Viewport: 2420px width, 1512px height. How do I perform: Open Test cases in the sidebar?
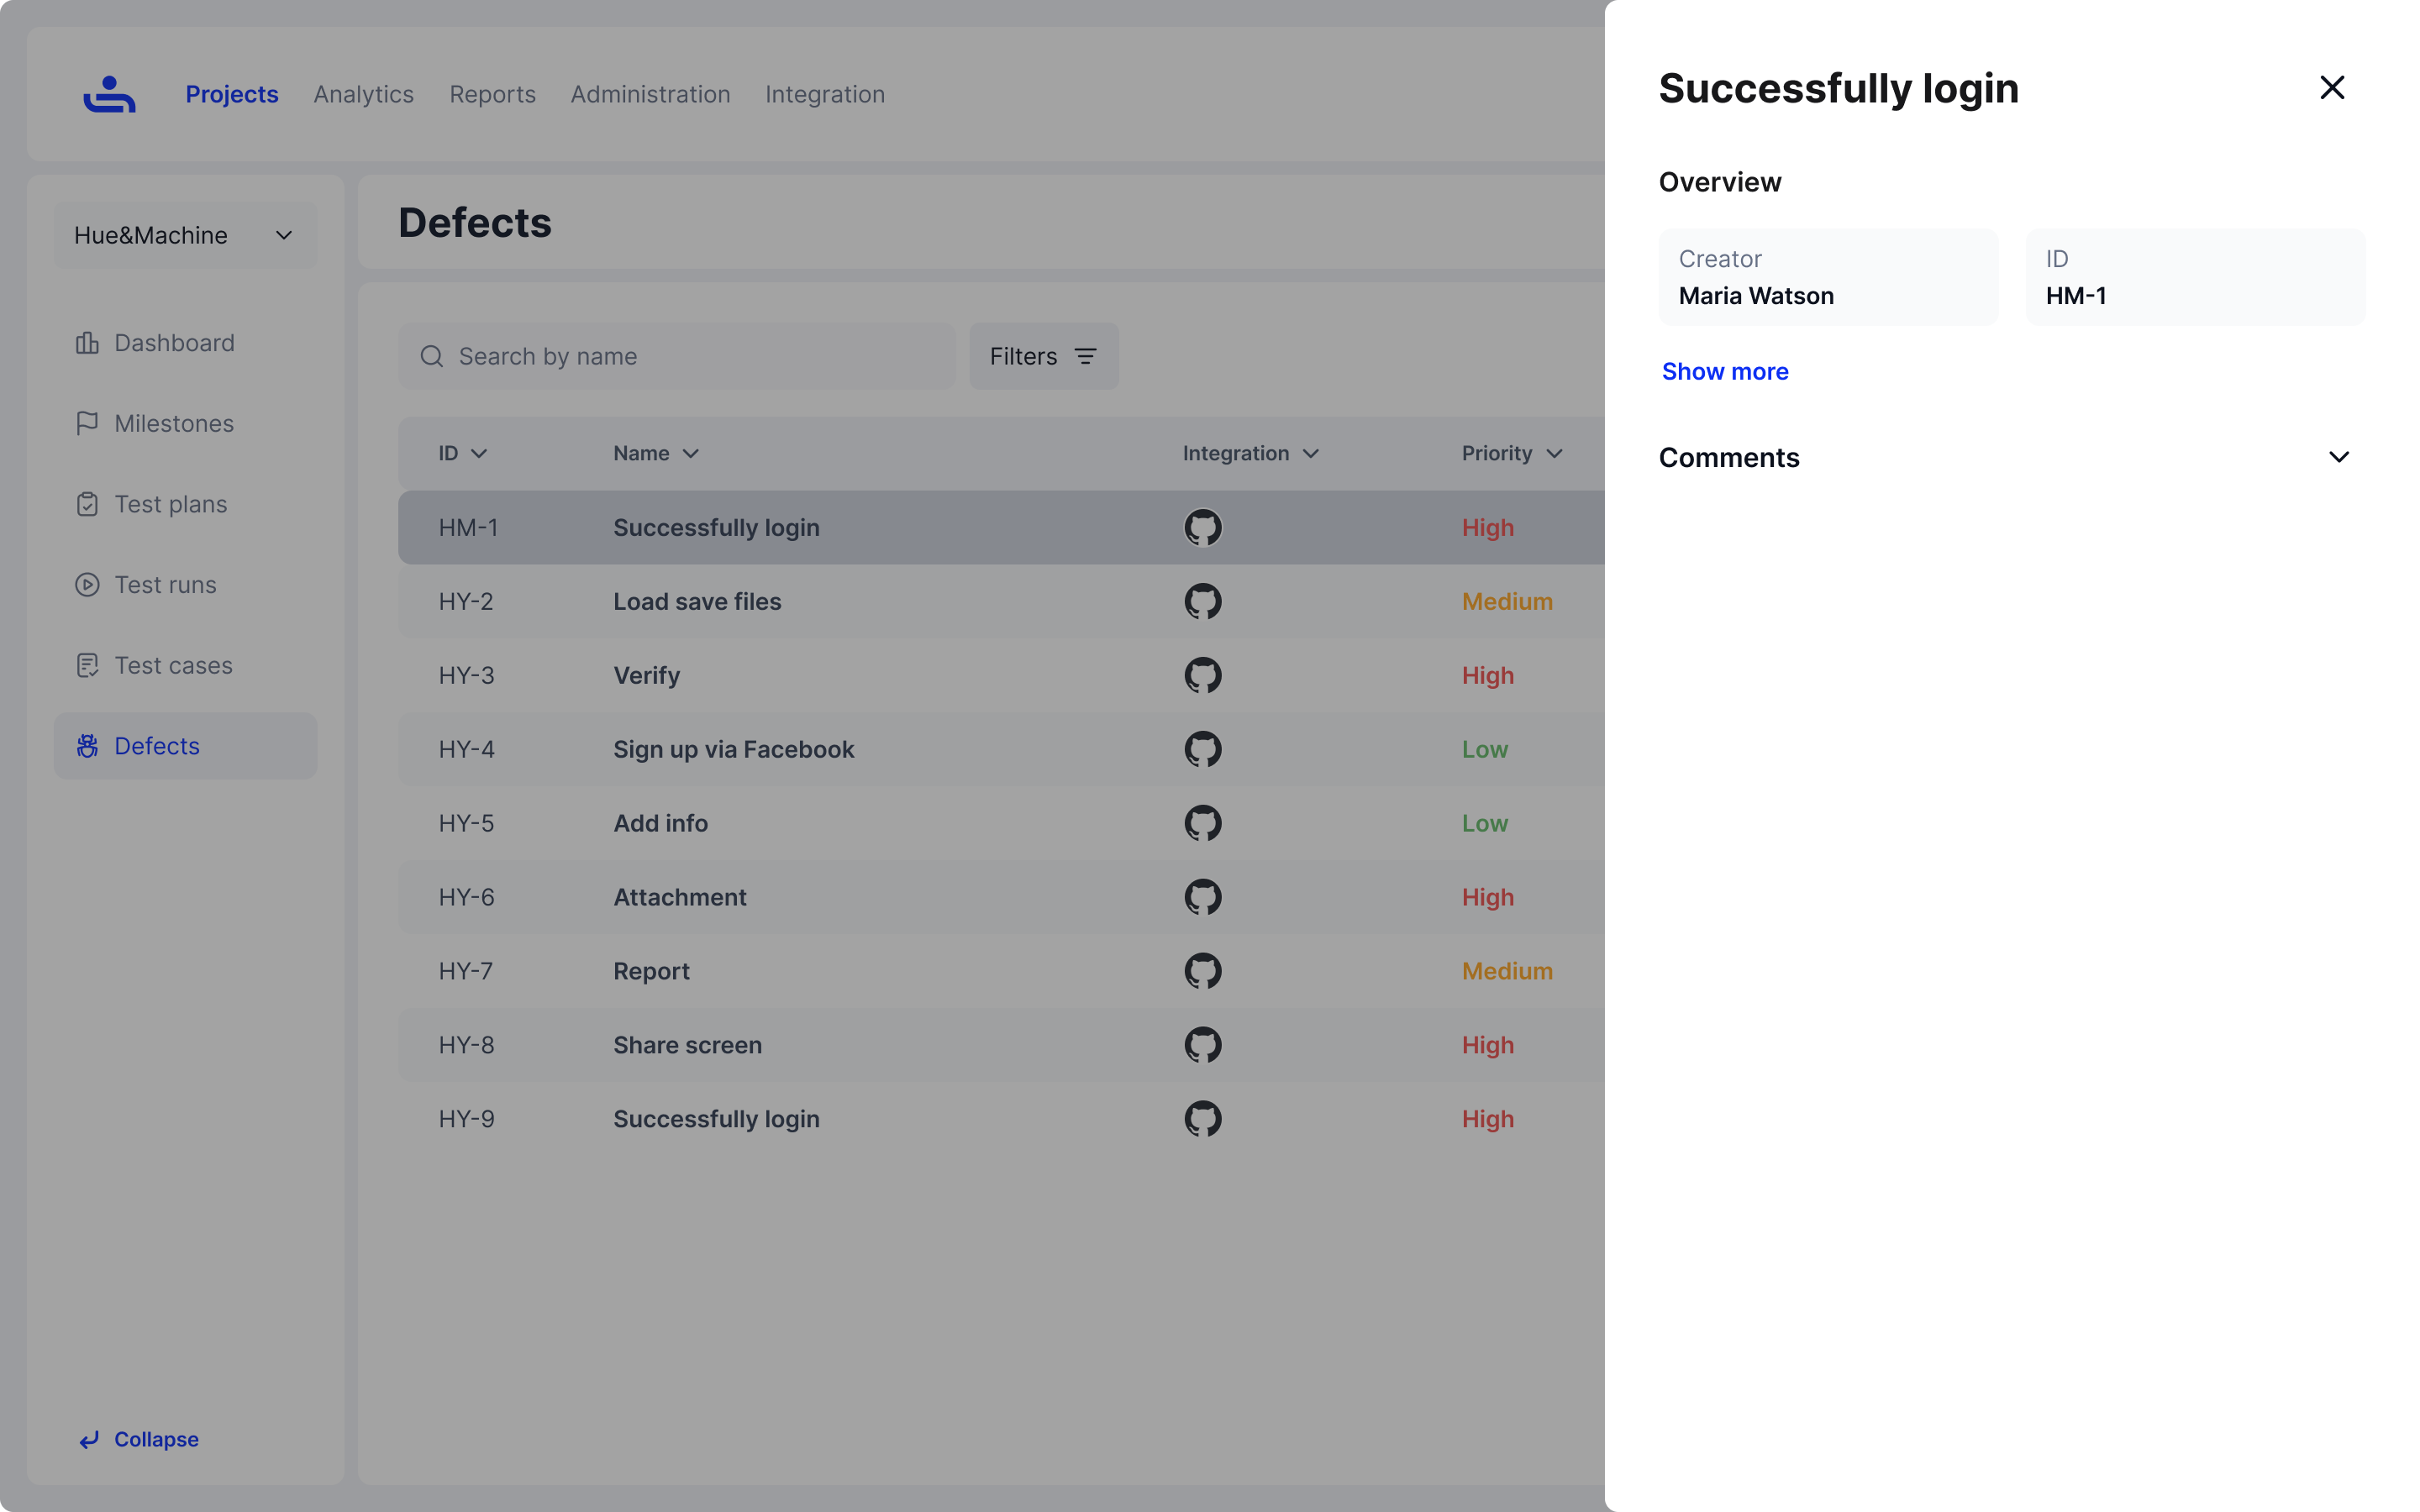173,665
